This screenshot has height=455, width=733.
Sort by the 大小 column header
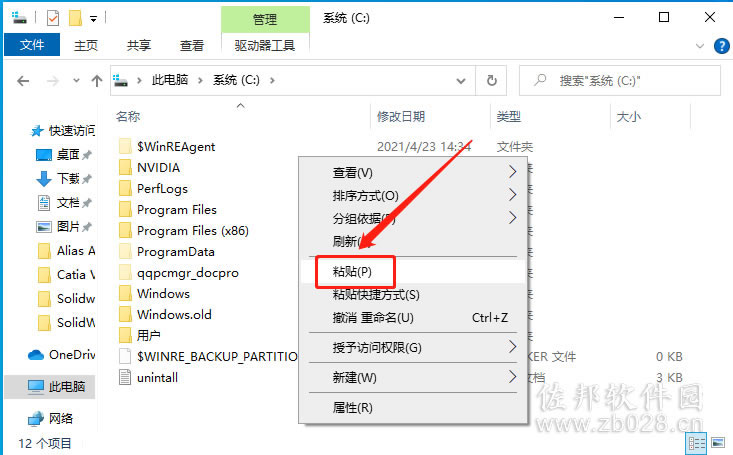pos(628,116)
